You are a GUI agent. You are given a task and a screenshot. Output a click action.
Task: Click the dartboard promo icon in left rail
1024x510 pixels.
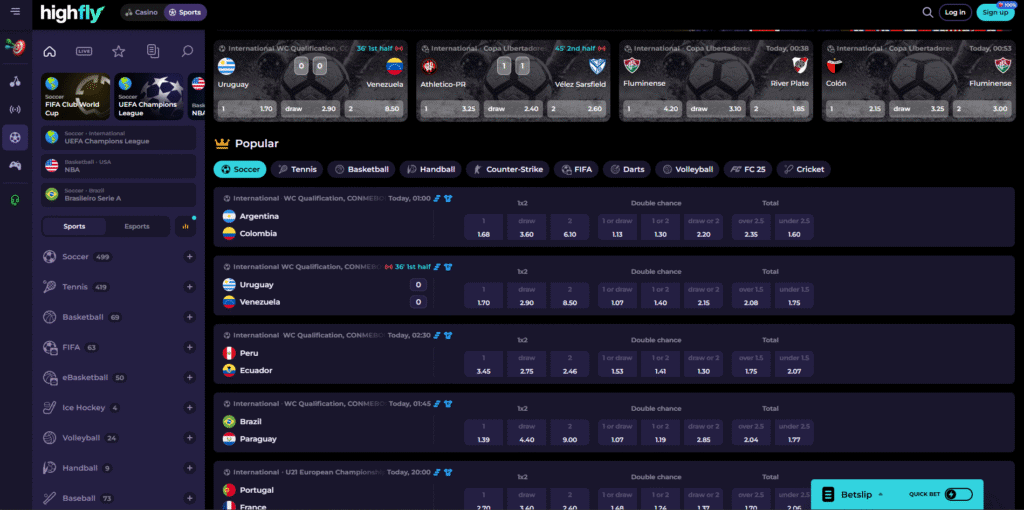pyautogui.click(x=15, y=47)
